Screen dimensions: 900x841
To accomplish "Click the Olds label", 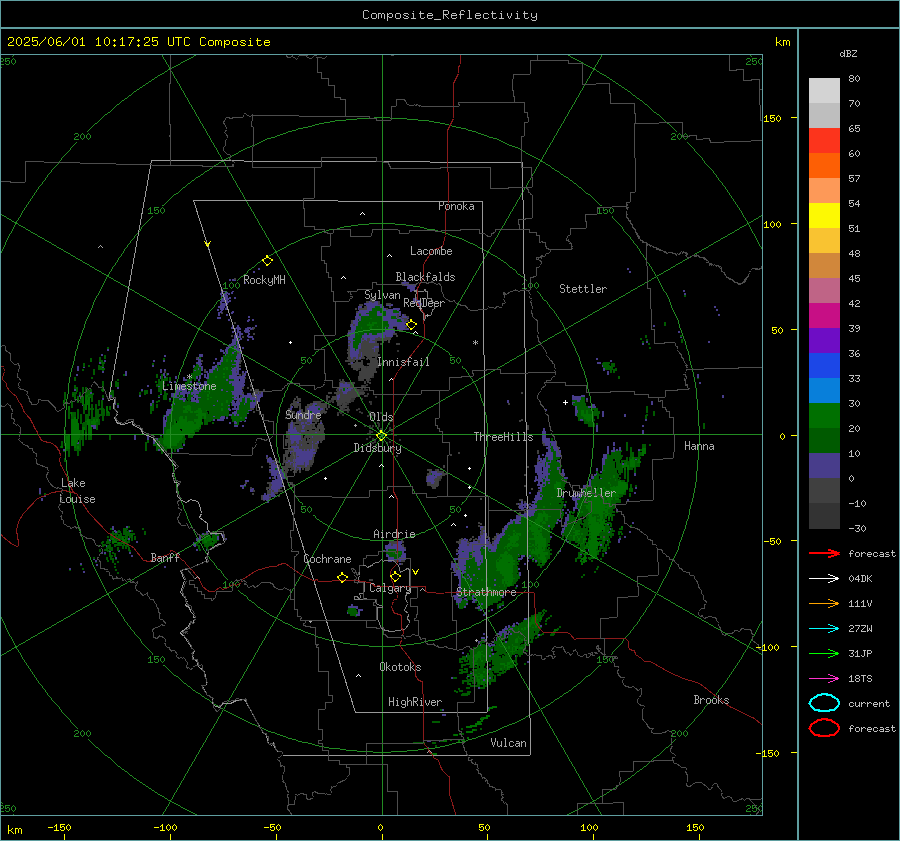I will (x=381, y=417).
